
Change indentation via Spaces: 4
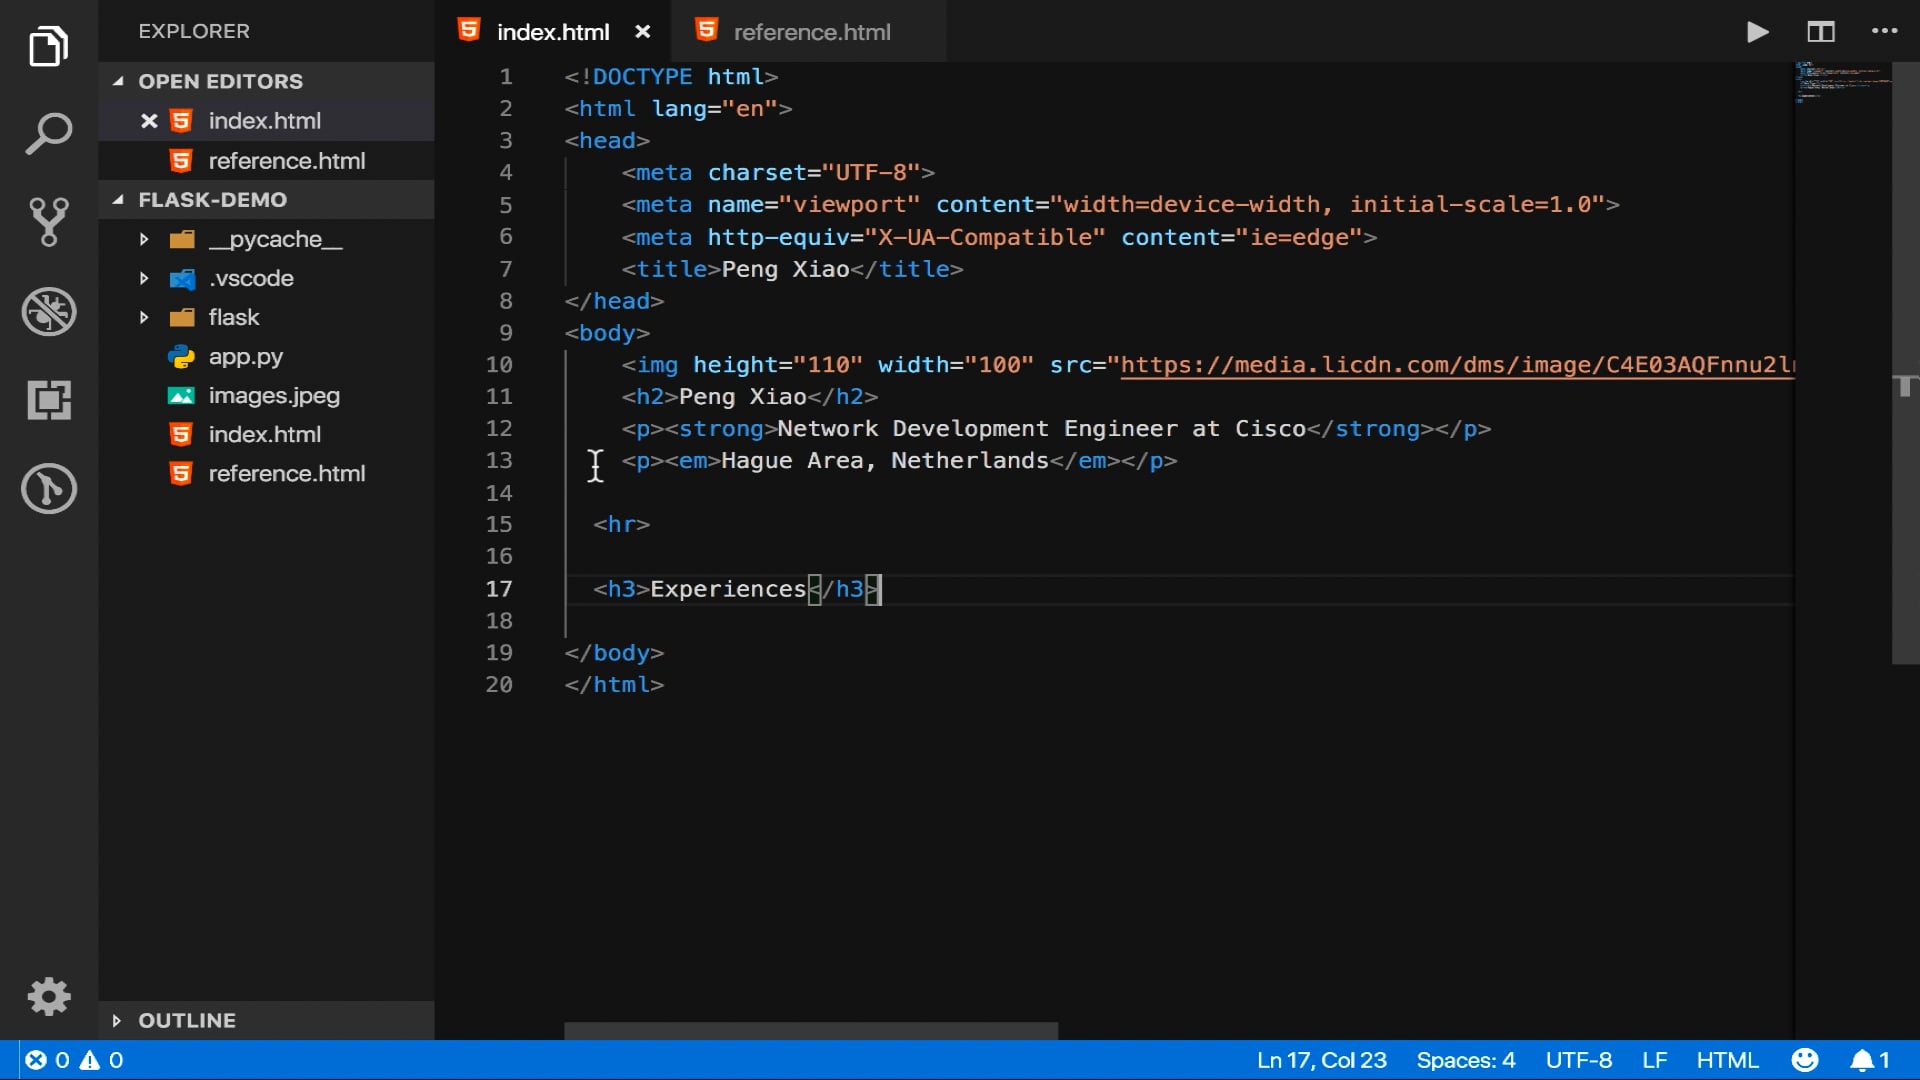click(x=1465, y=1060)
